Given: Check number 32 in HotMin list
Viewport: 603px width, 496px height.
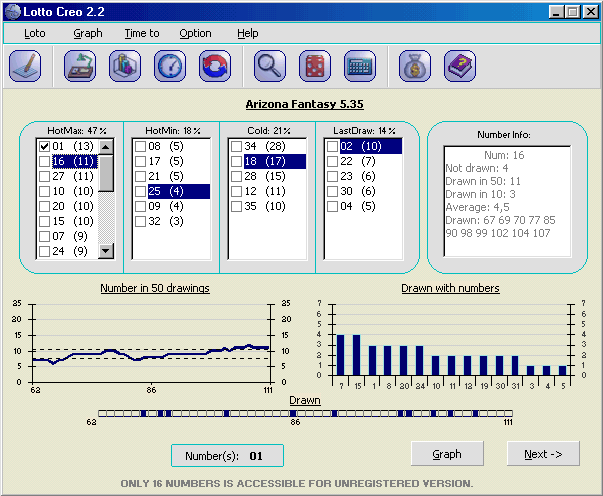Looking at the screenshot, I should coord(140,221).
